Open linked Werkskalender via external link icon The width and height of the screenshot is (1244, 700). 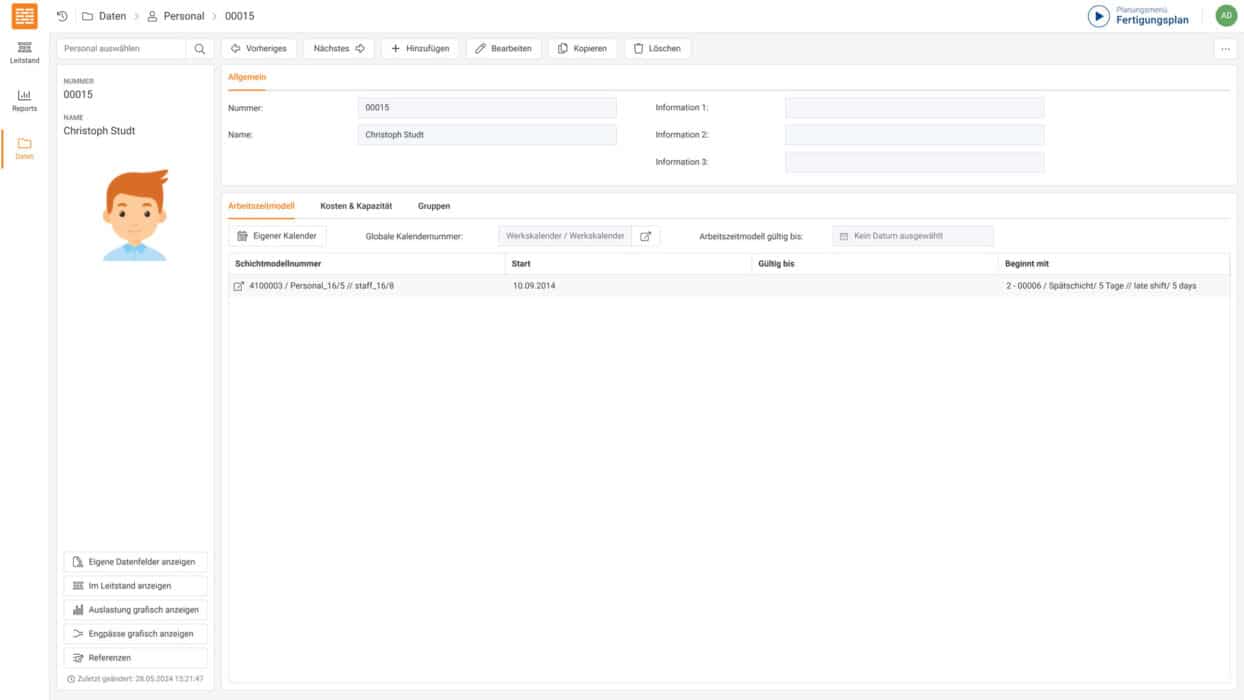click(x=646, y=236)
